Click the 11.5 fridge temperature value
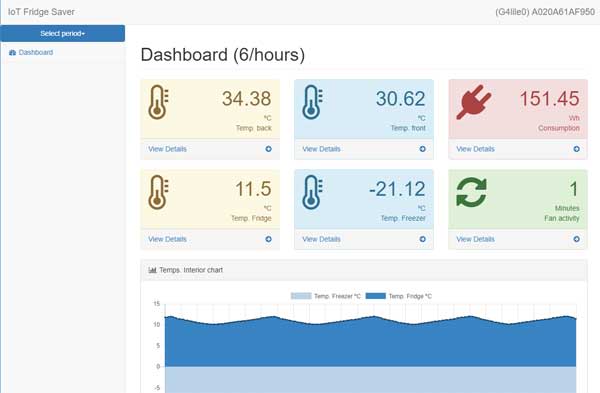The width and height of the screenshot is (600, 393). (253, 189)
